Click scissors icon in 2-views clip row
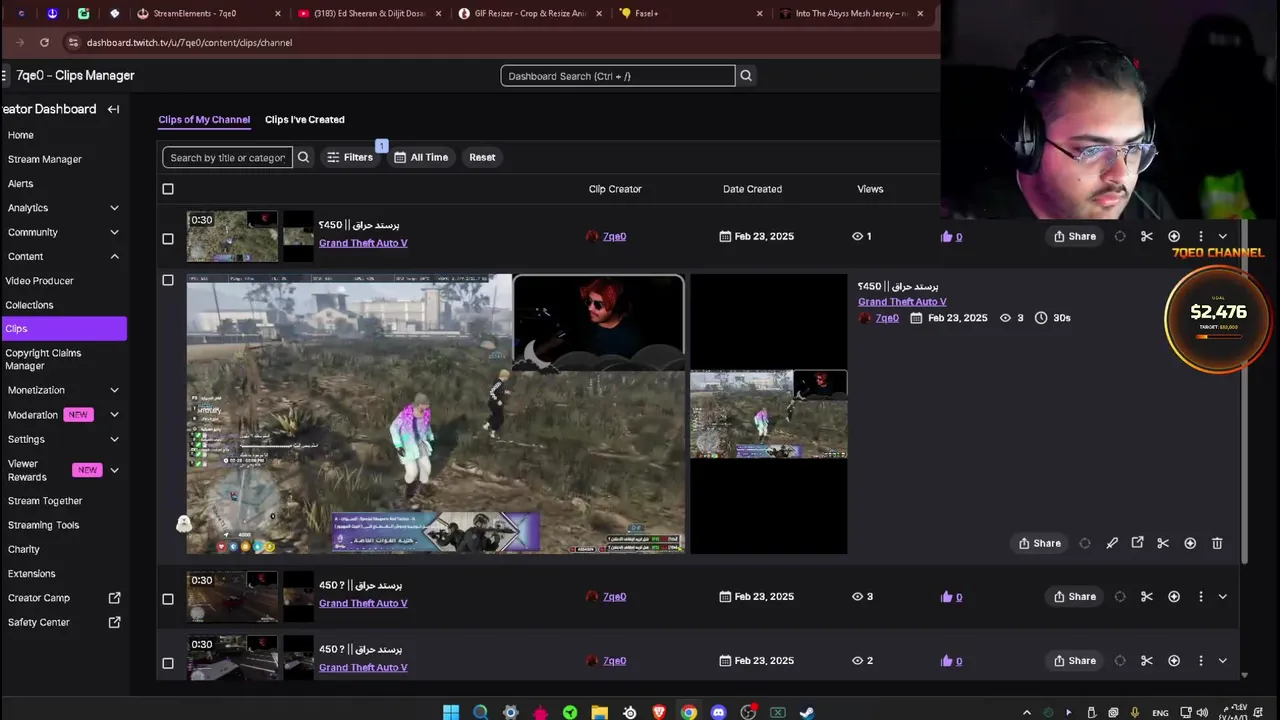The width and height of the screenshot is (1280, 720). 1147,661
